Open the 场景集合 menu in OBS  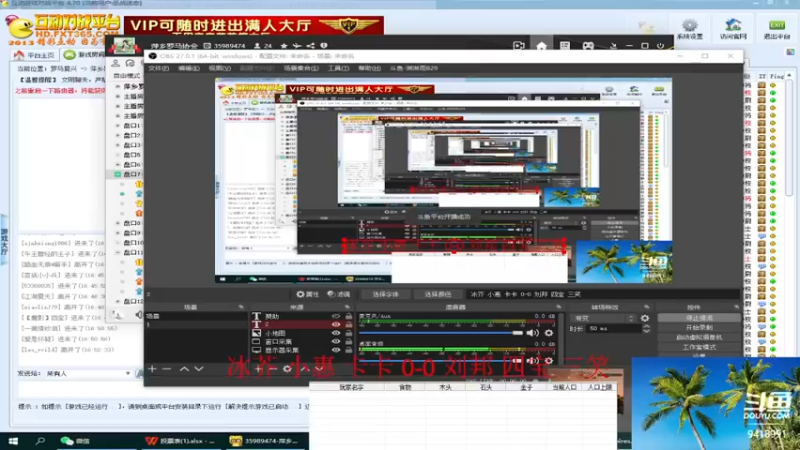pyautogui.click(x=301, y=68)
